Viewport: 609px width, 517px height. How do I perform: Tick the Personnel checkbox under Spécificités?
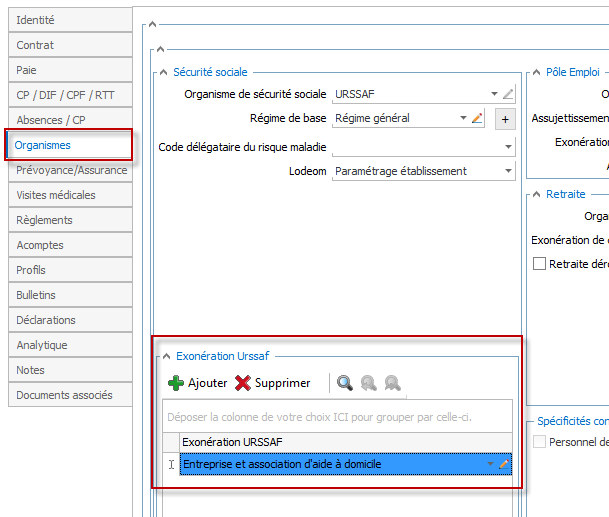539,442
